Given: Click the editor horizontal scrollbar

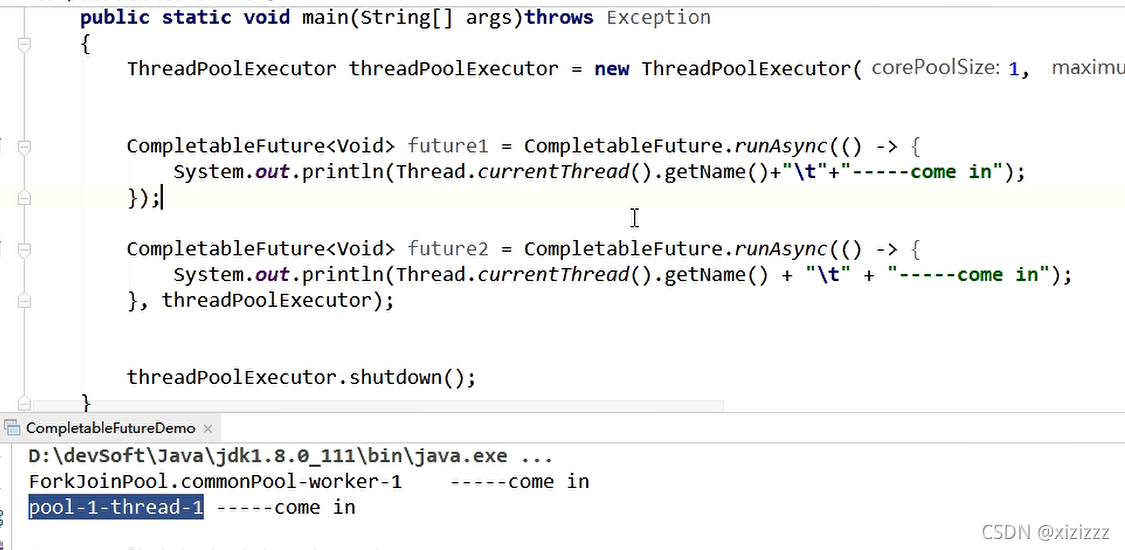Looking at the screenshot, I should tap(379, 406).
